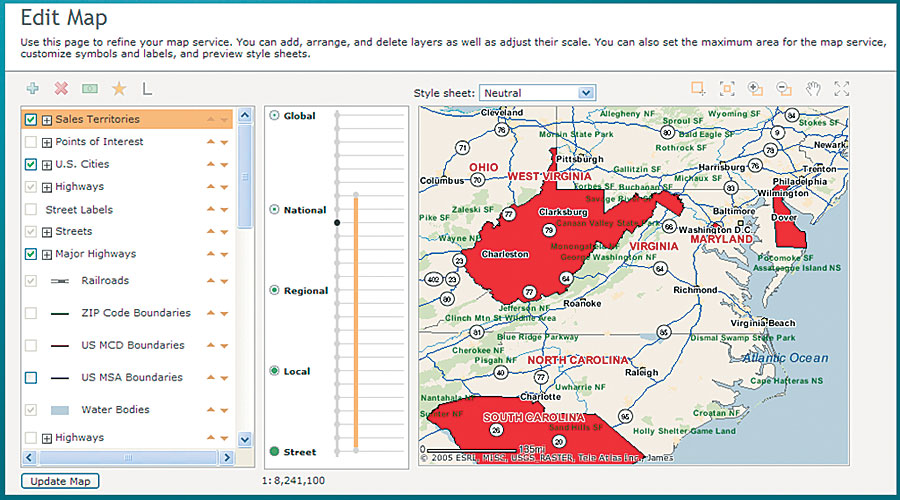Image resolution: width=900 pixels, height=500 pixels.
Task: Click the L label icon in toolbar
Action: tap(147, 88)
